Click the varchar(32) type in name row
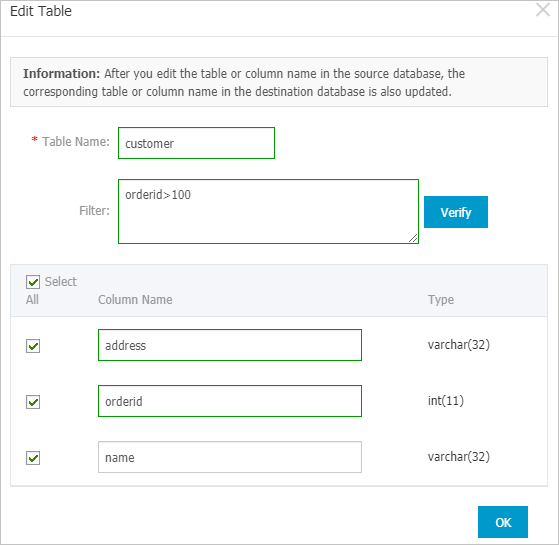The width and height of the screenshot is (559, 545). pos(458,457)
